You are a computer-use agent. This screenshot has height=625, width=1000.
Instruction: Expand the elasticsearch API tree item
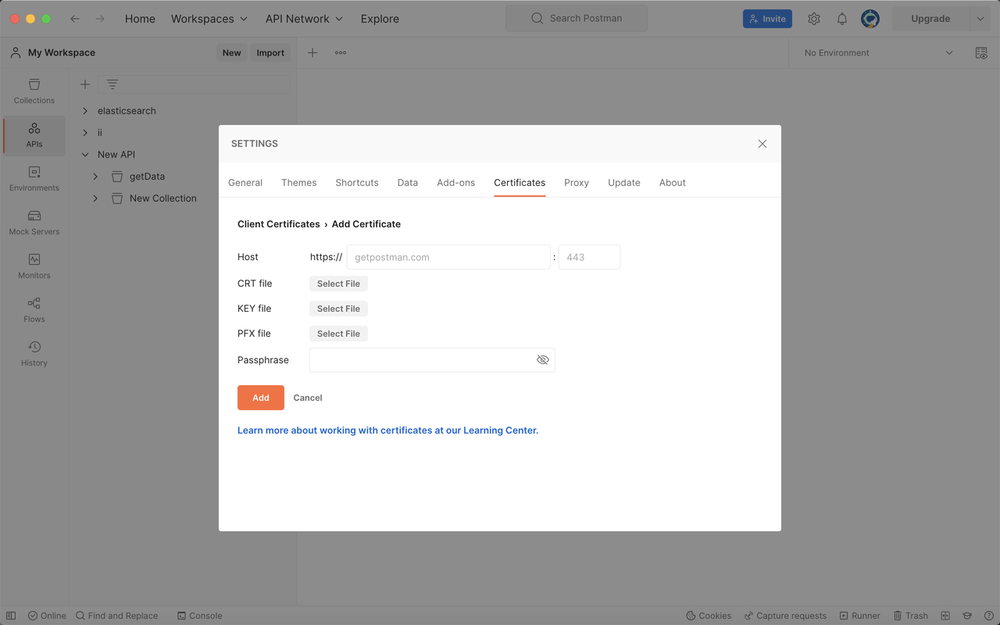(x=85, y=111)
